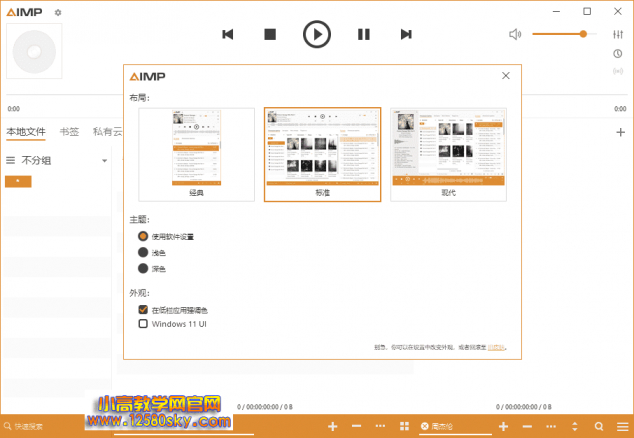The height and width of the screenshot is (438, 634).
Task: Uncheck the 在低栏应用强调色 checkbox
Action: pyautogui.click(x=143, y=310)
